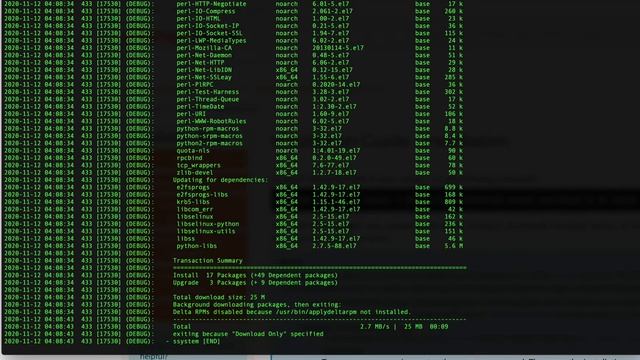Viewport: 640px width, 360px height.
Task: Click version '20130114-5.el7' value
Action: 338,48
